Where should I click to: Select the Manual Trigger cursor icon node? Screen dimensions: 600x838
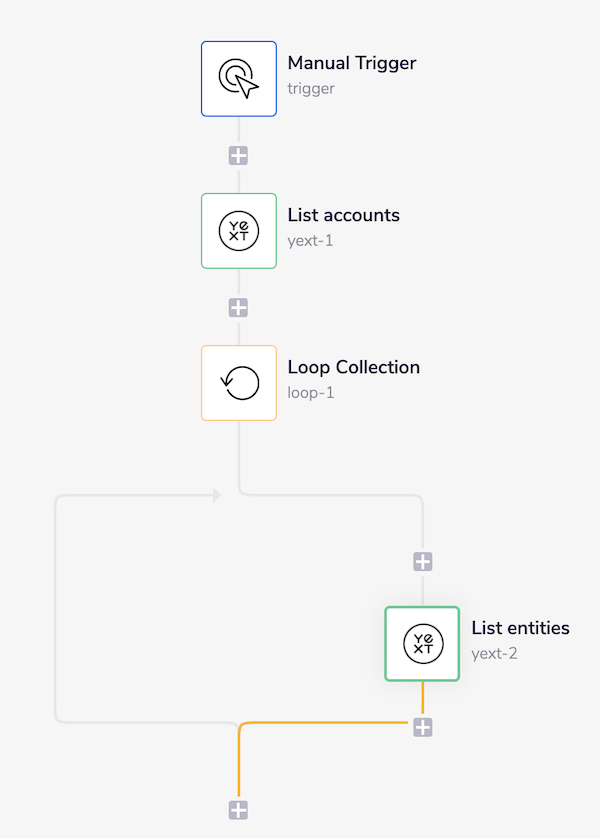click(x=239, y=78)
